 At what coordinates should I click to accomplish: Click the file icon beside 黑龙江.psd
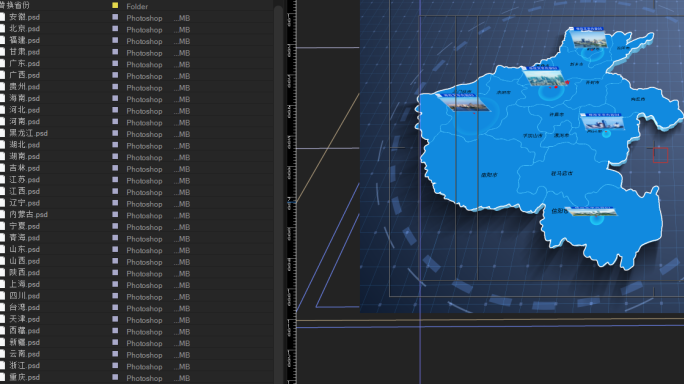(x=2, y=133)
